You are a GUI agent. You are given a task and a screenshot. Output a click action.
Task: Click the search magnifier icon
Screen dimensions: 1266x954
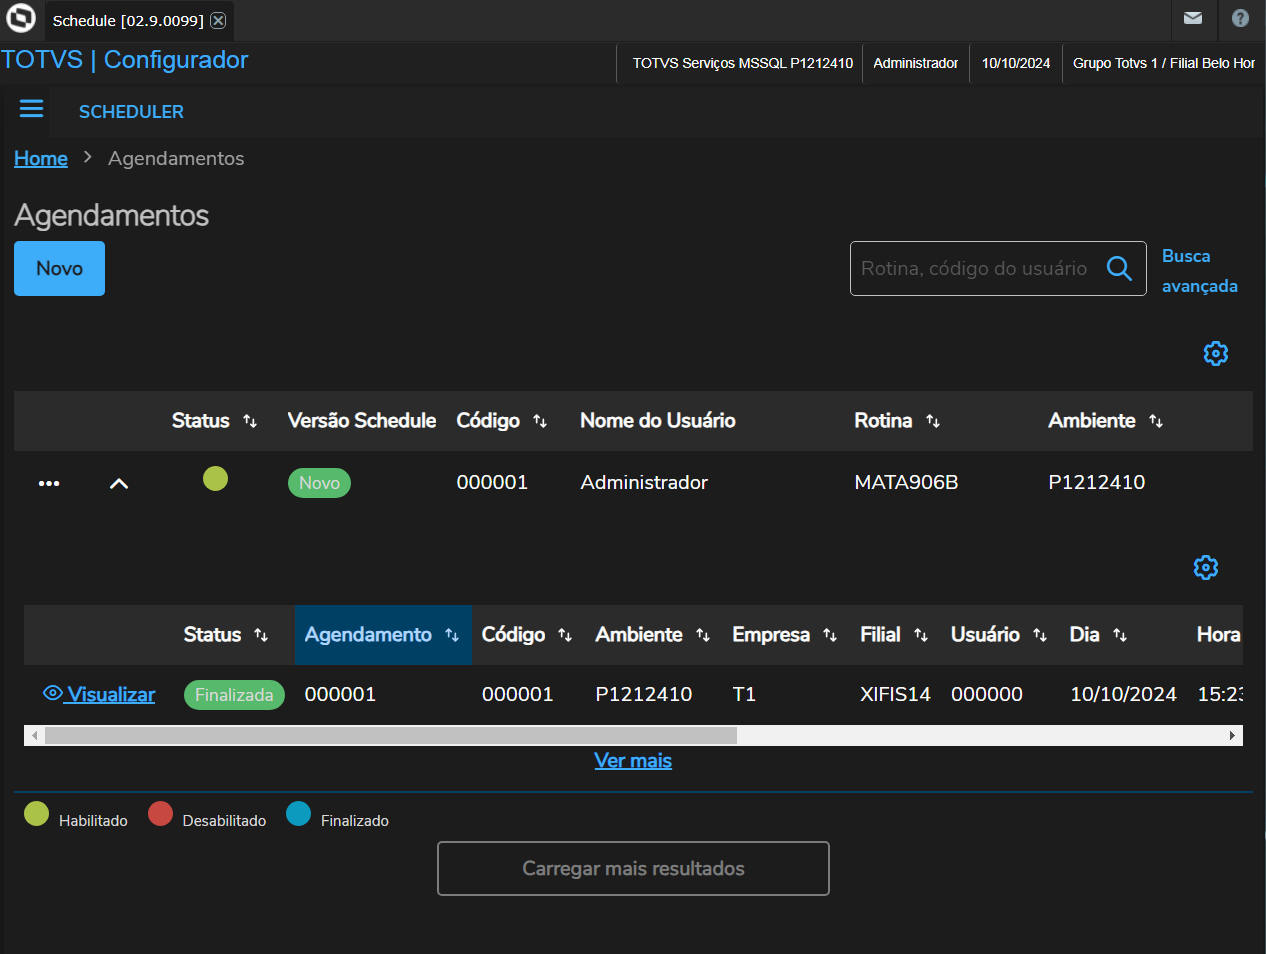pyautogui.click(x=1119, y=268)
